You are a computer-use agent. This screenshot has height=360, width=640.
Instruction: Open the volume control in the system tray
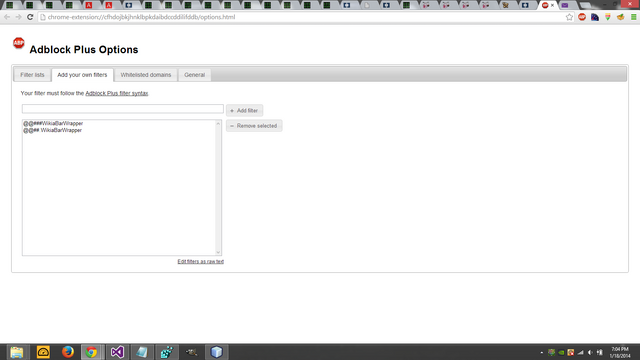coord(590,352)
